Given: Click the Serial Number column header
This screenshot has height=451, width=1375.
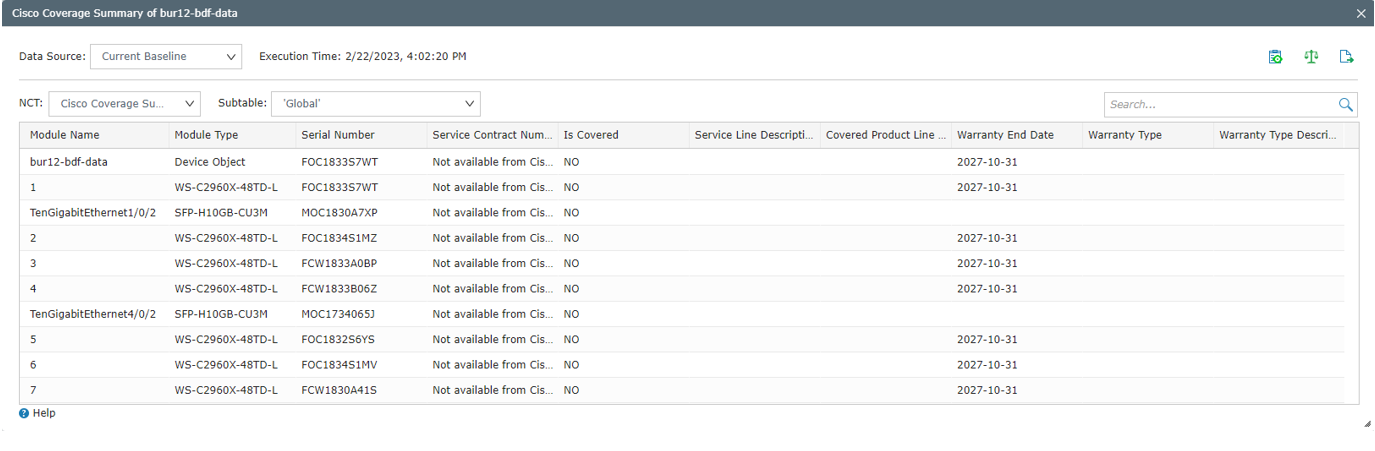Looking at the screenshot, I should (x=338, y=135).
